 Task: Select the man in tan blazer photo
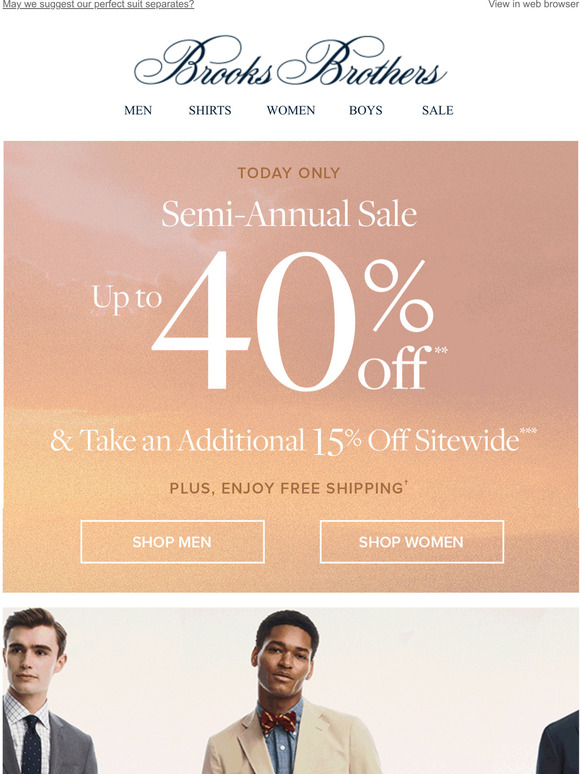291,692
